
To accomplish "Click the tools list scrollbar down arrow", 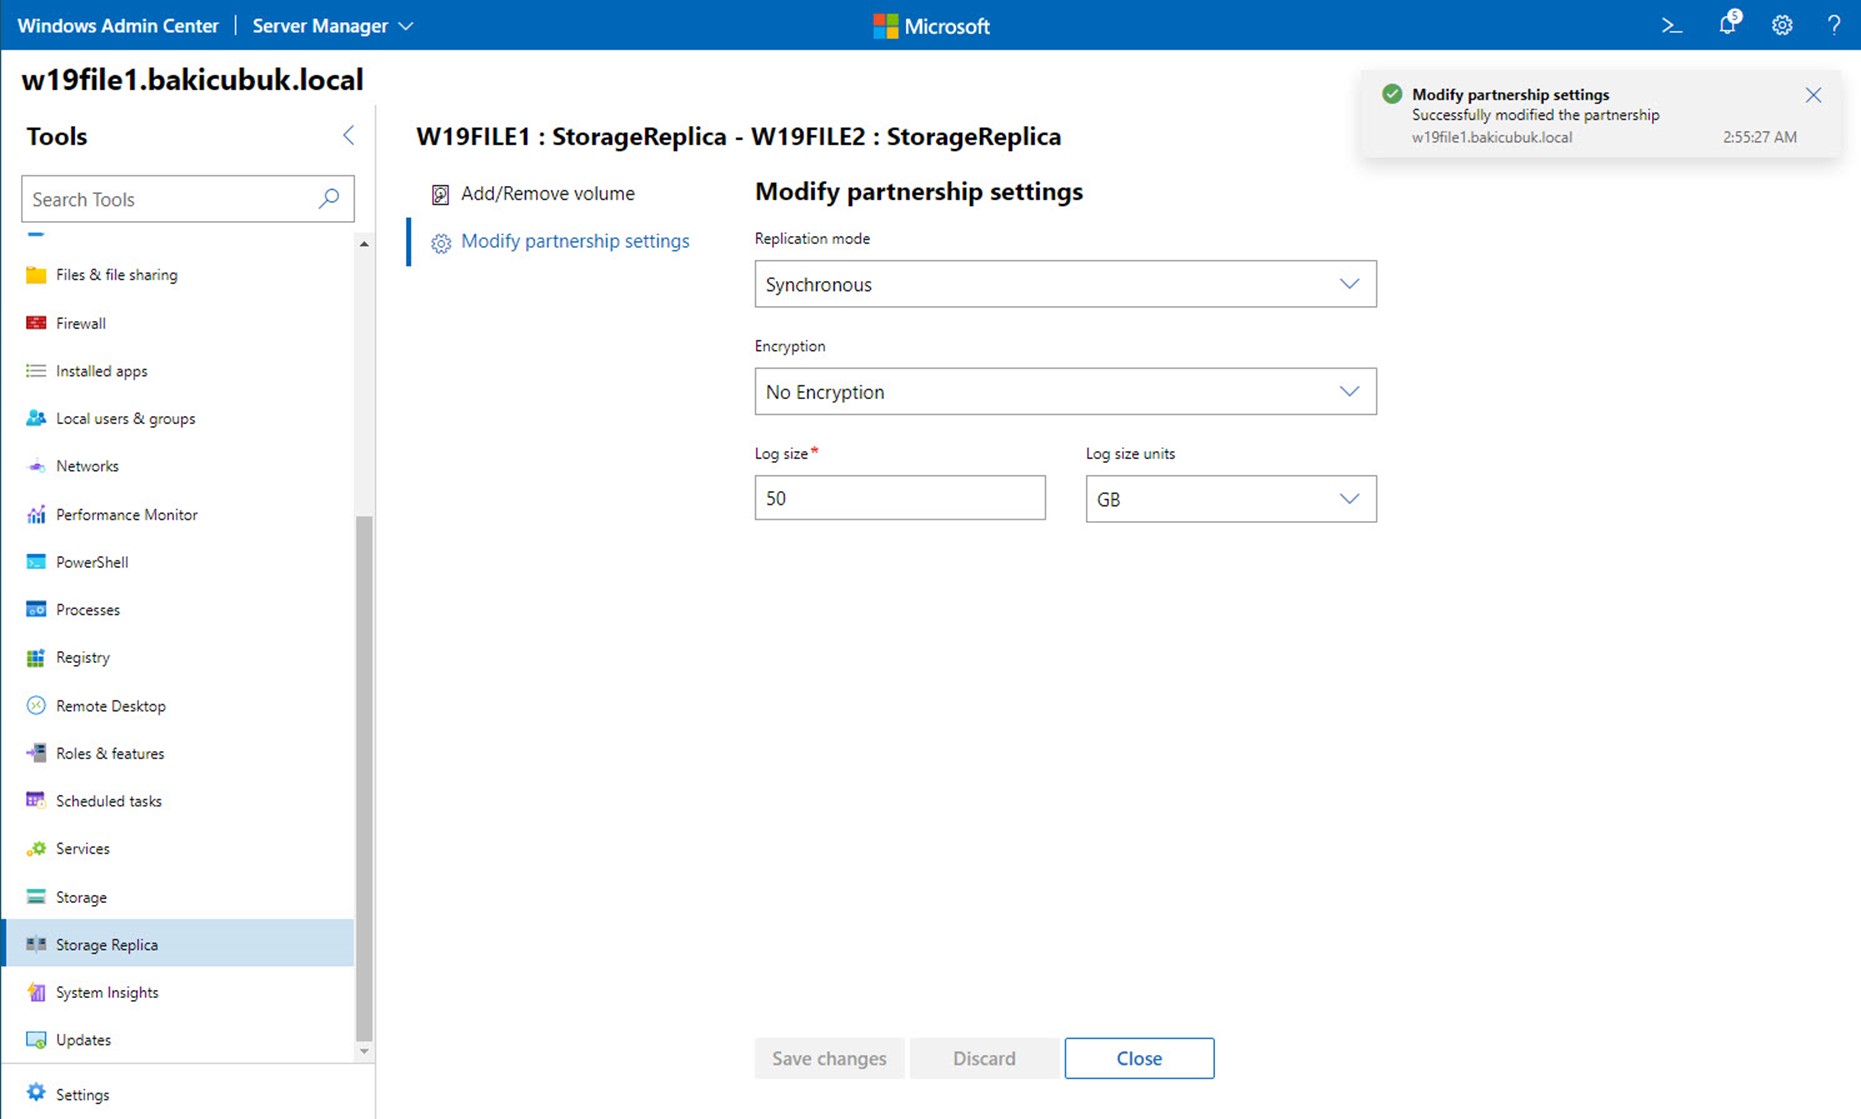I will click(364, 1051).
